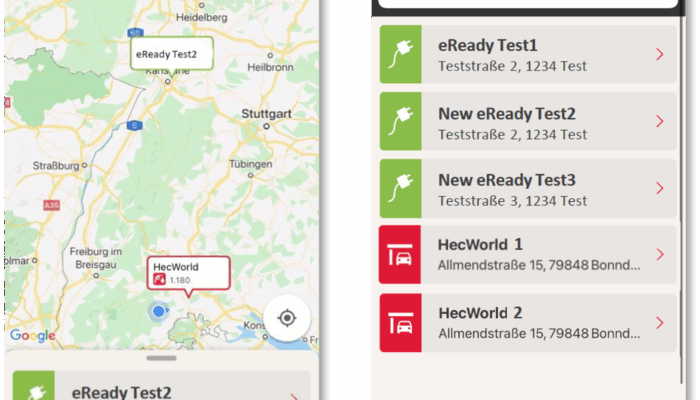The width and height of the screenshot is (700, 400).
Task: Click the plug icon for eReady Test1
Action: tap(401, 55)
